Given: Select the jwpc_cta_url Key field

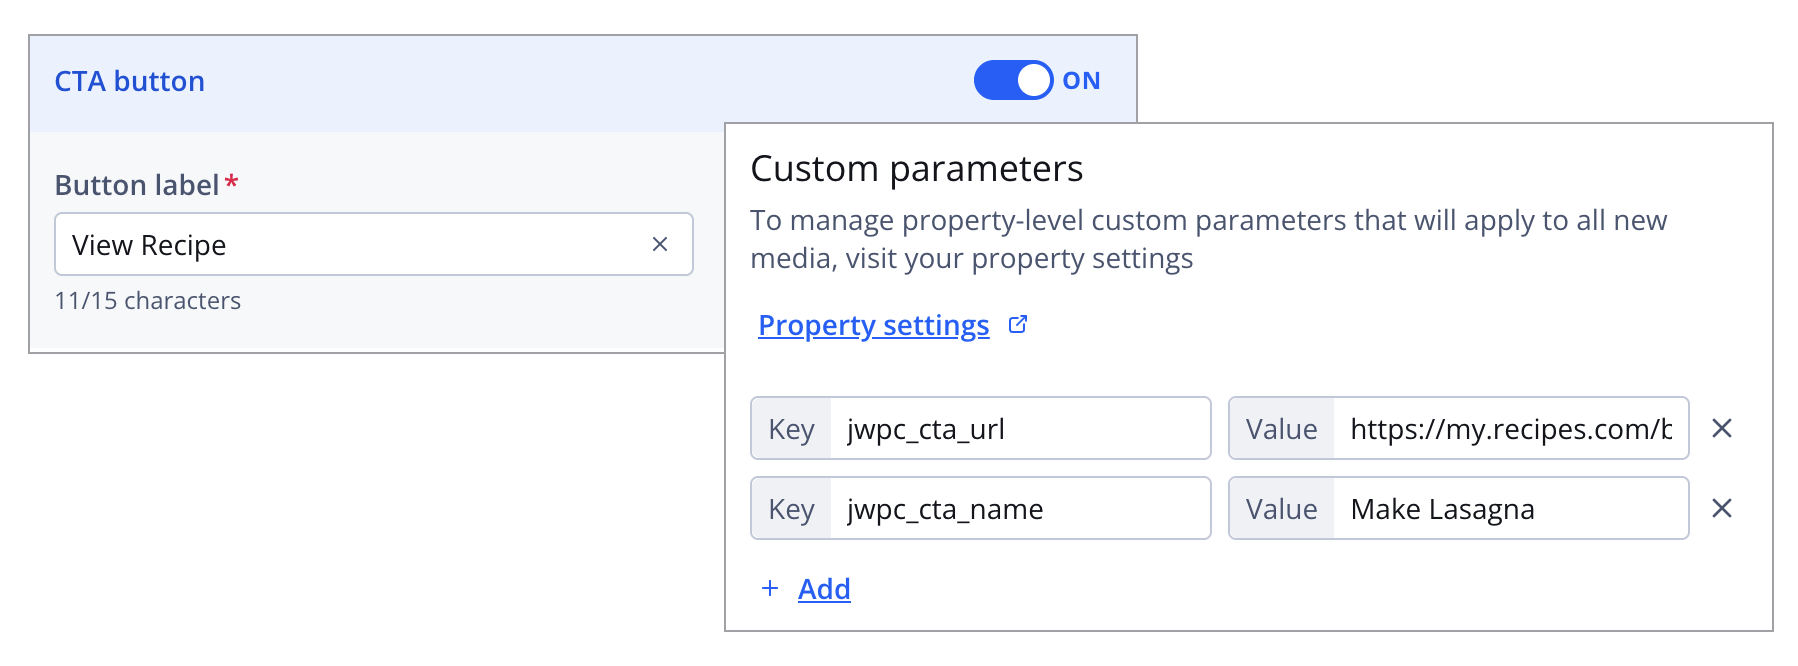Looking at the screenshot, I should pyautogui.click(x=1020, y=428).
